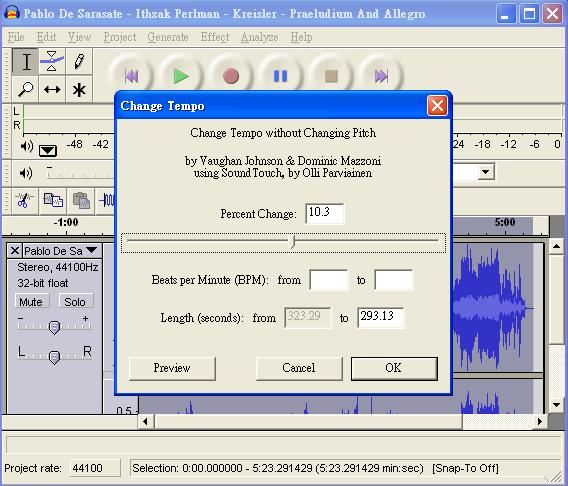Viewport: 568px width, 486px height.
Task: Select the Zoom magnifier tool
Action: click(x=25, y=89)
